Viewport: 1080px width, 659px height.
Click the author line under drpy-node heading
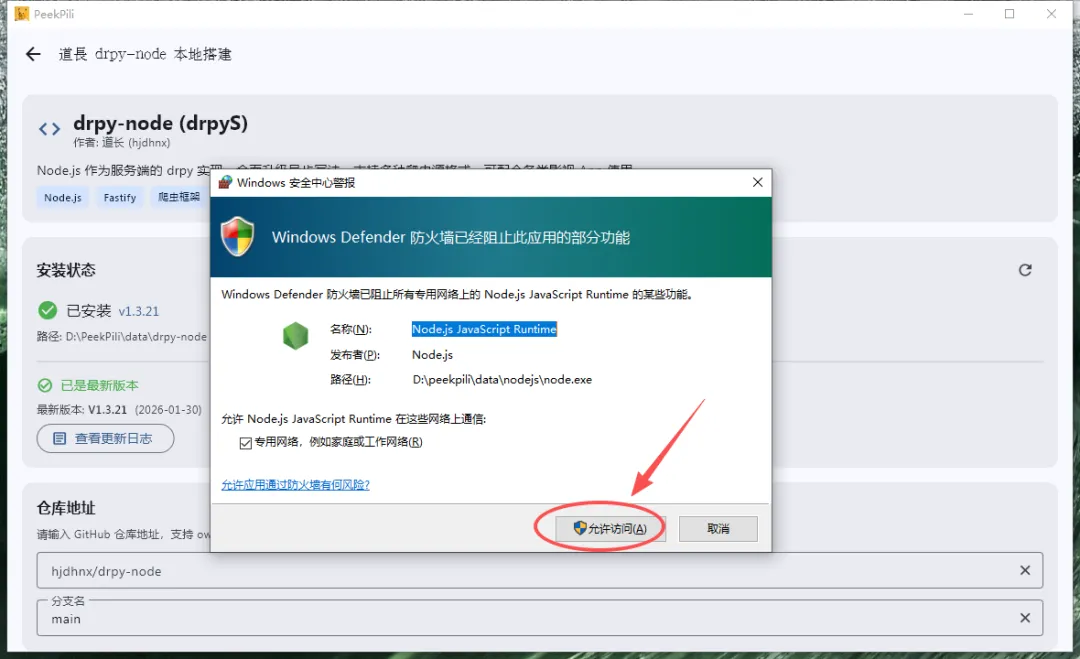122,143
